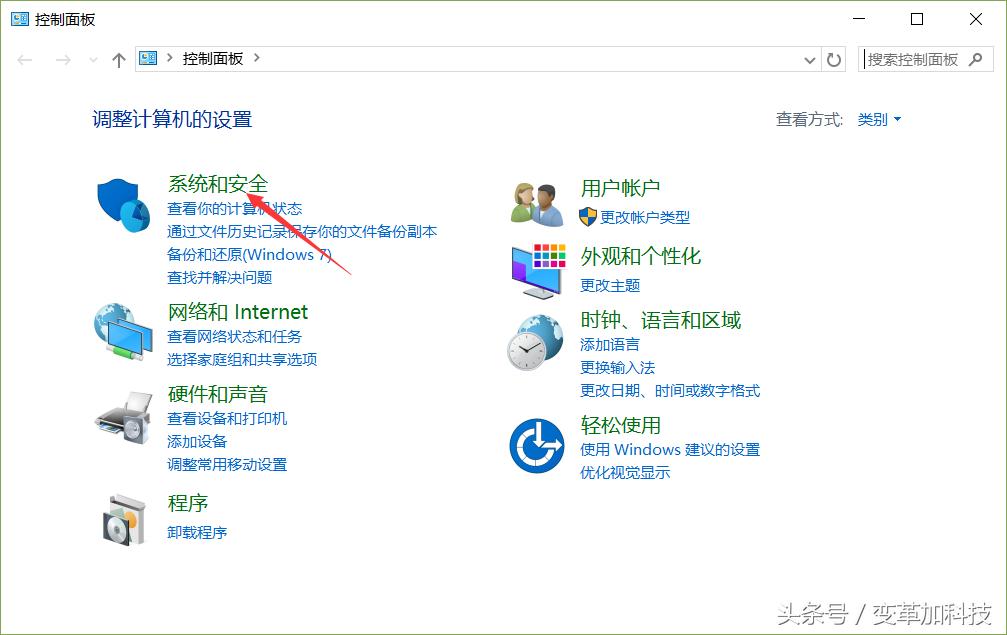Click 更换输入法 link

[618, 368]
